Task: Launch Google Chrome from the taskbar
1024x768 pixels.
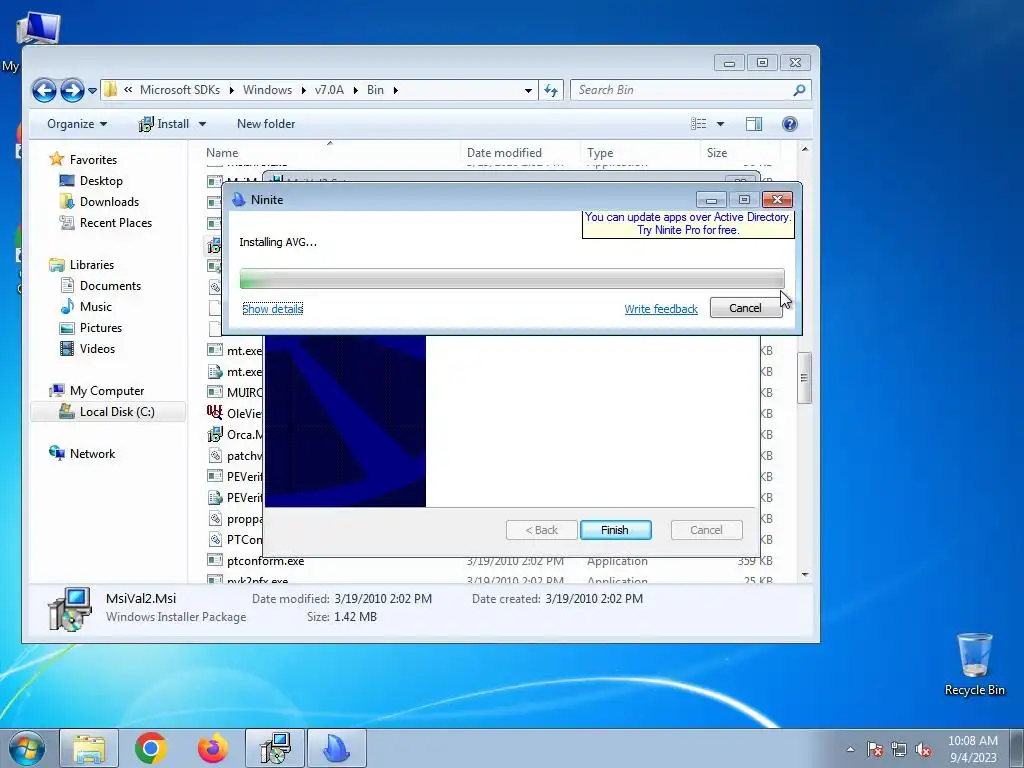Action: 151,748
